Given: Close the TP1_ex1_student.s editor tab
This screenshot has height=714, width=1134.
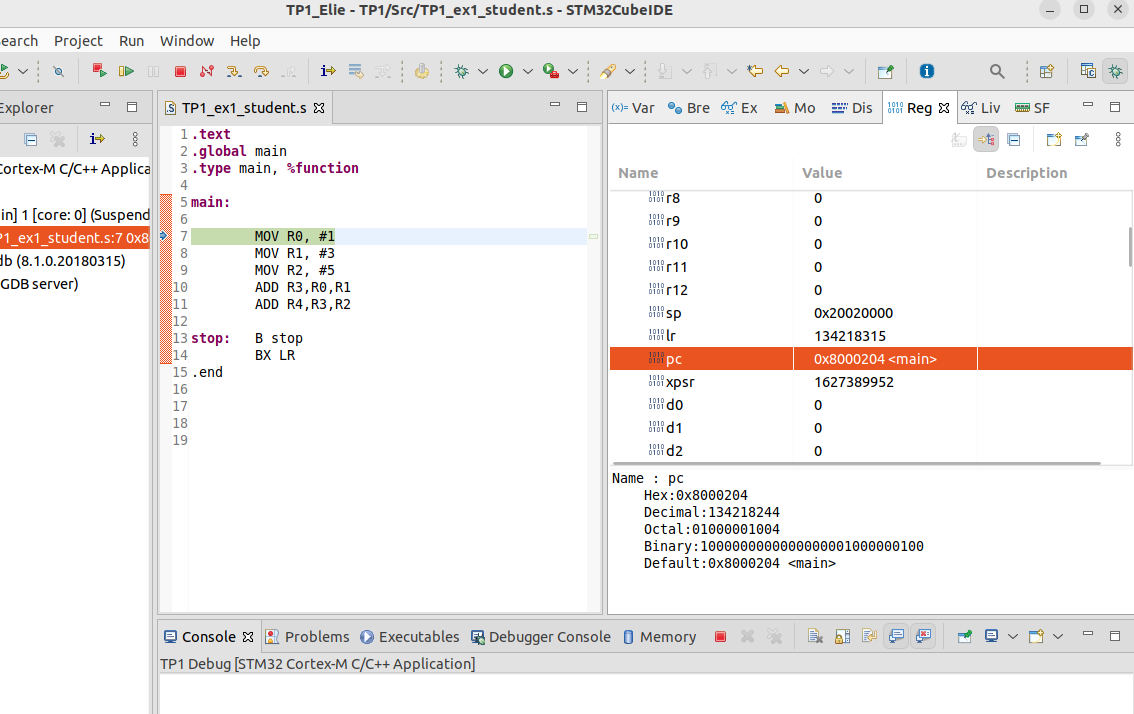Looking at the screenshot, I should coord(319,108).
